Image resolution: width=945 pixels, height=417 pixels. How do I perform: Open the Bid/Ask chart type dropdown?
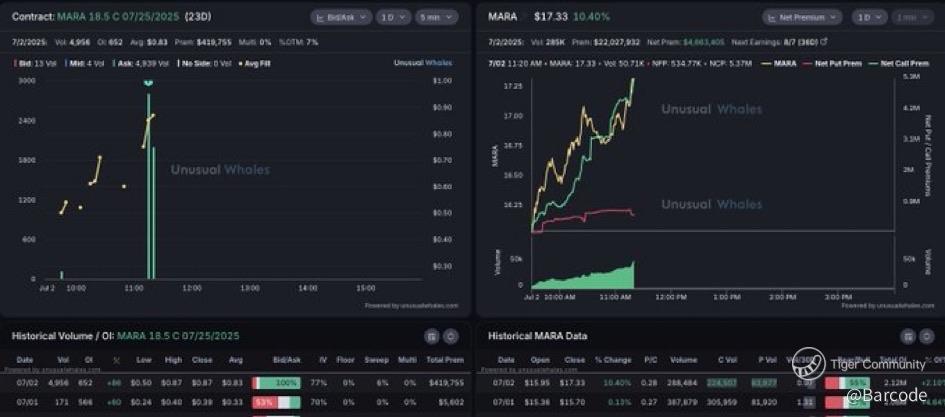pos(341,17)
